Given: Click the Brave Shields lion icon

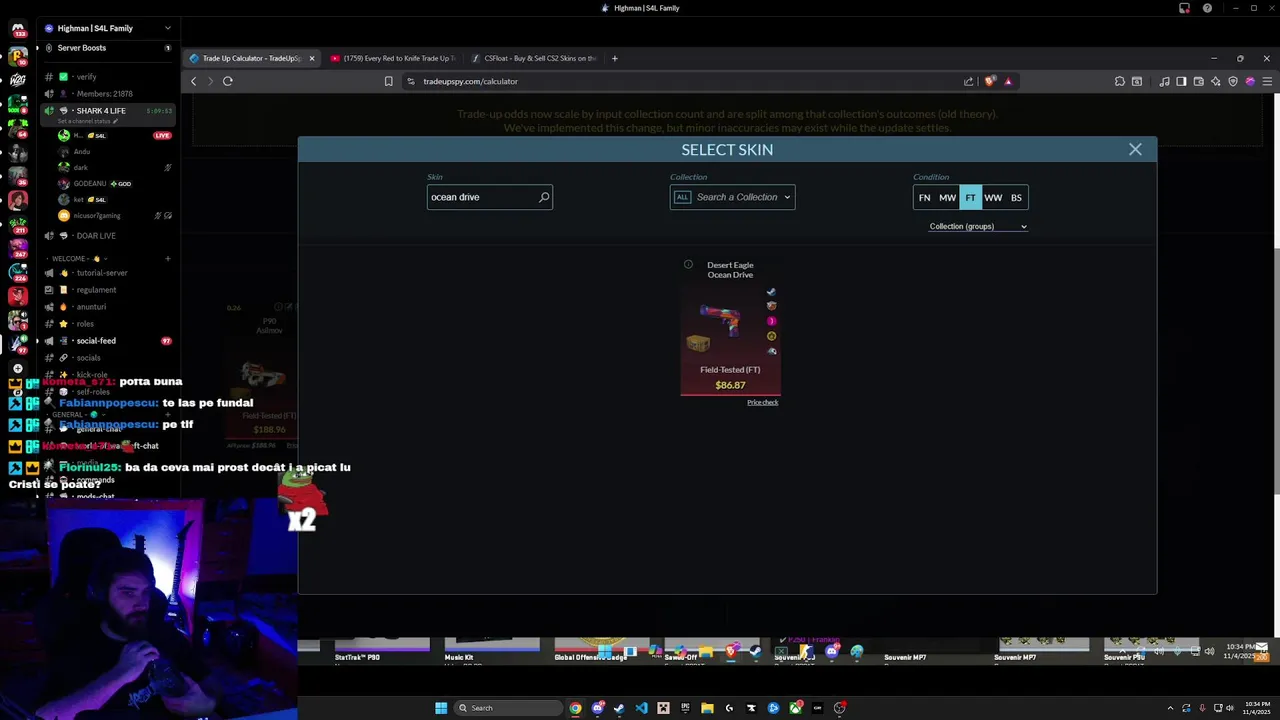Looking at the screenshot, I should 990,81.
